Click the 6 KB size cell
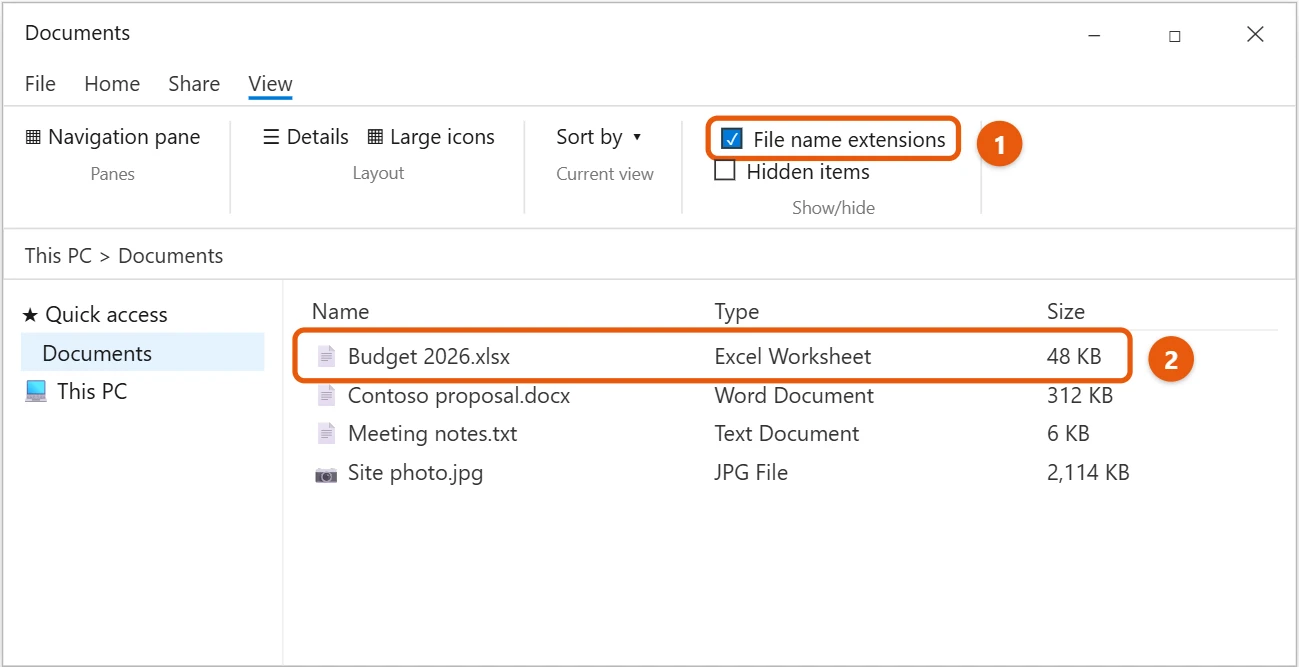The image size is (1299, 667). coord(1068,434)
